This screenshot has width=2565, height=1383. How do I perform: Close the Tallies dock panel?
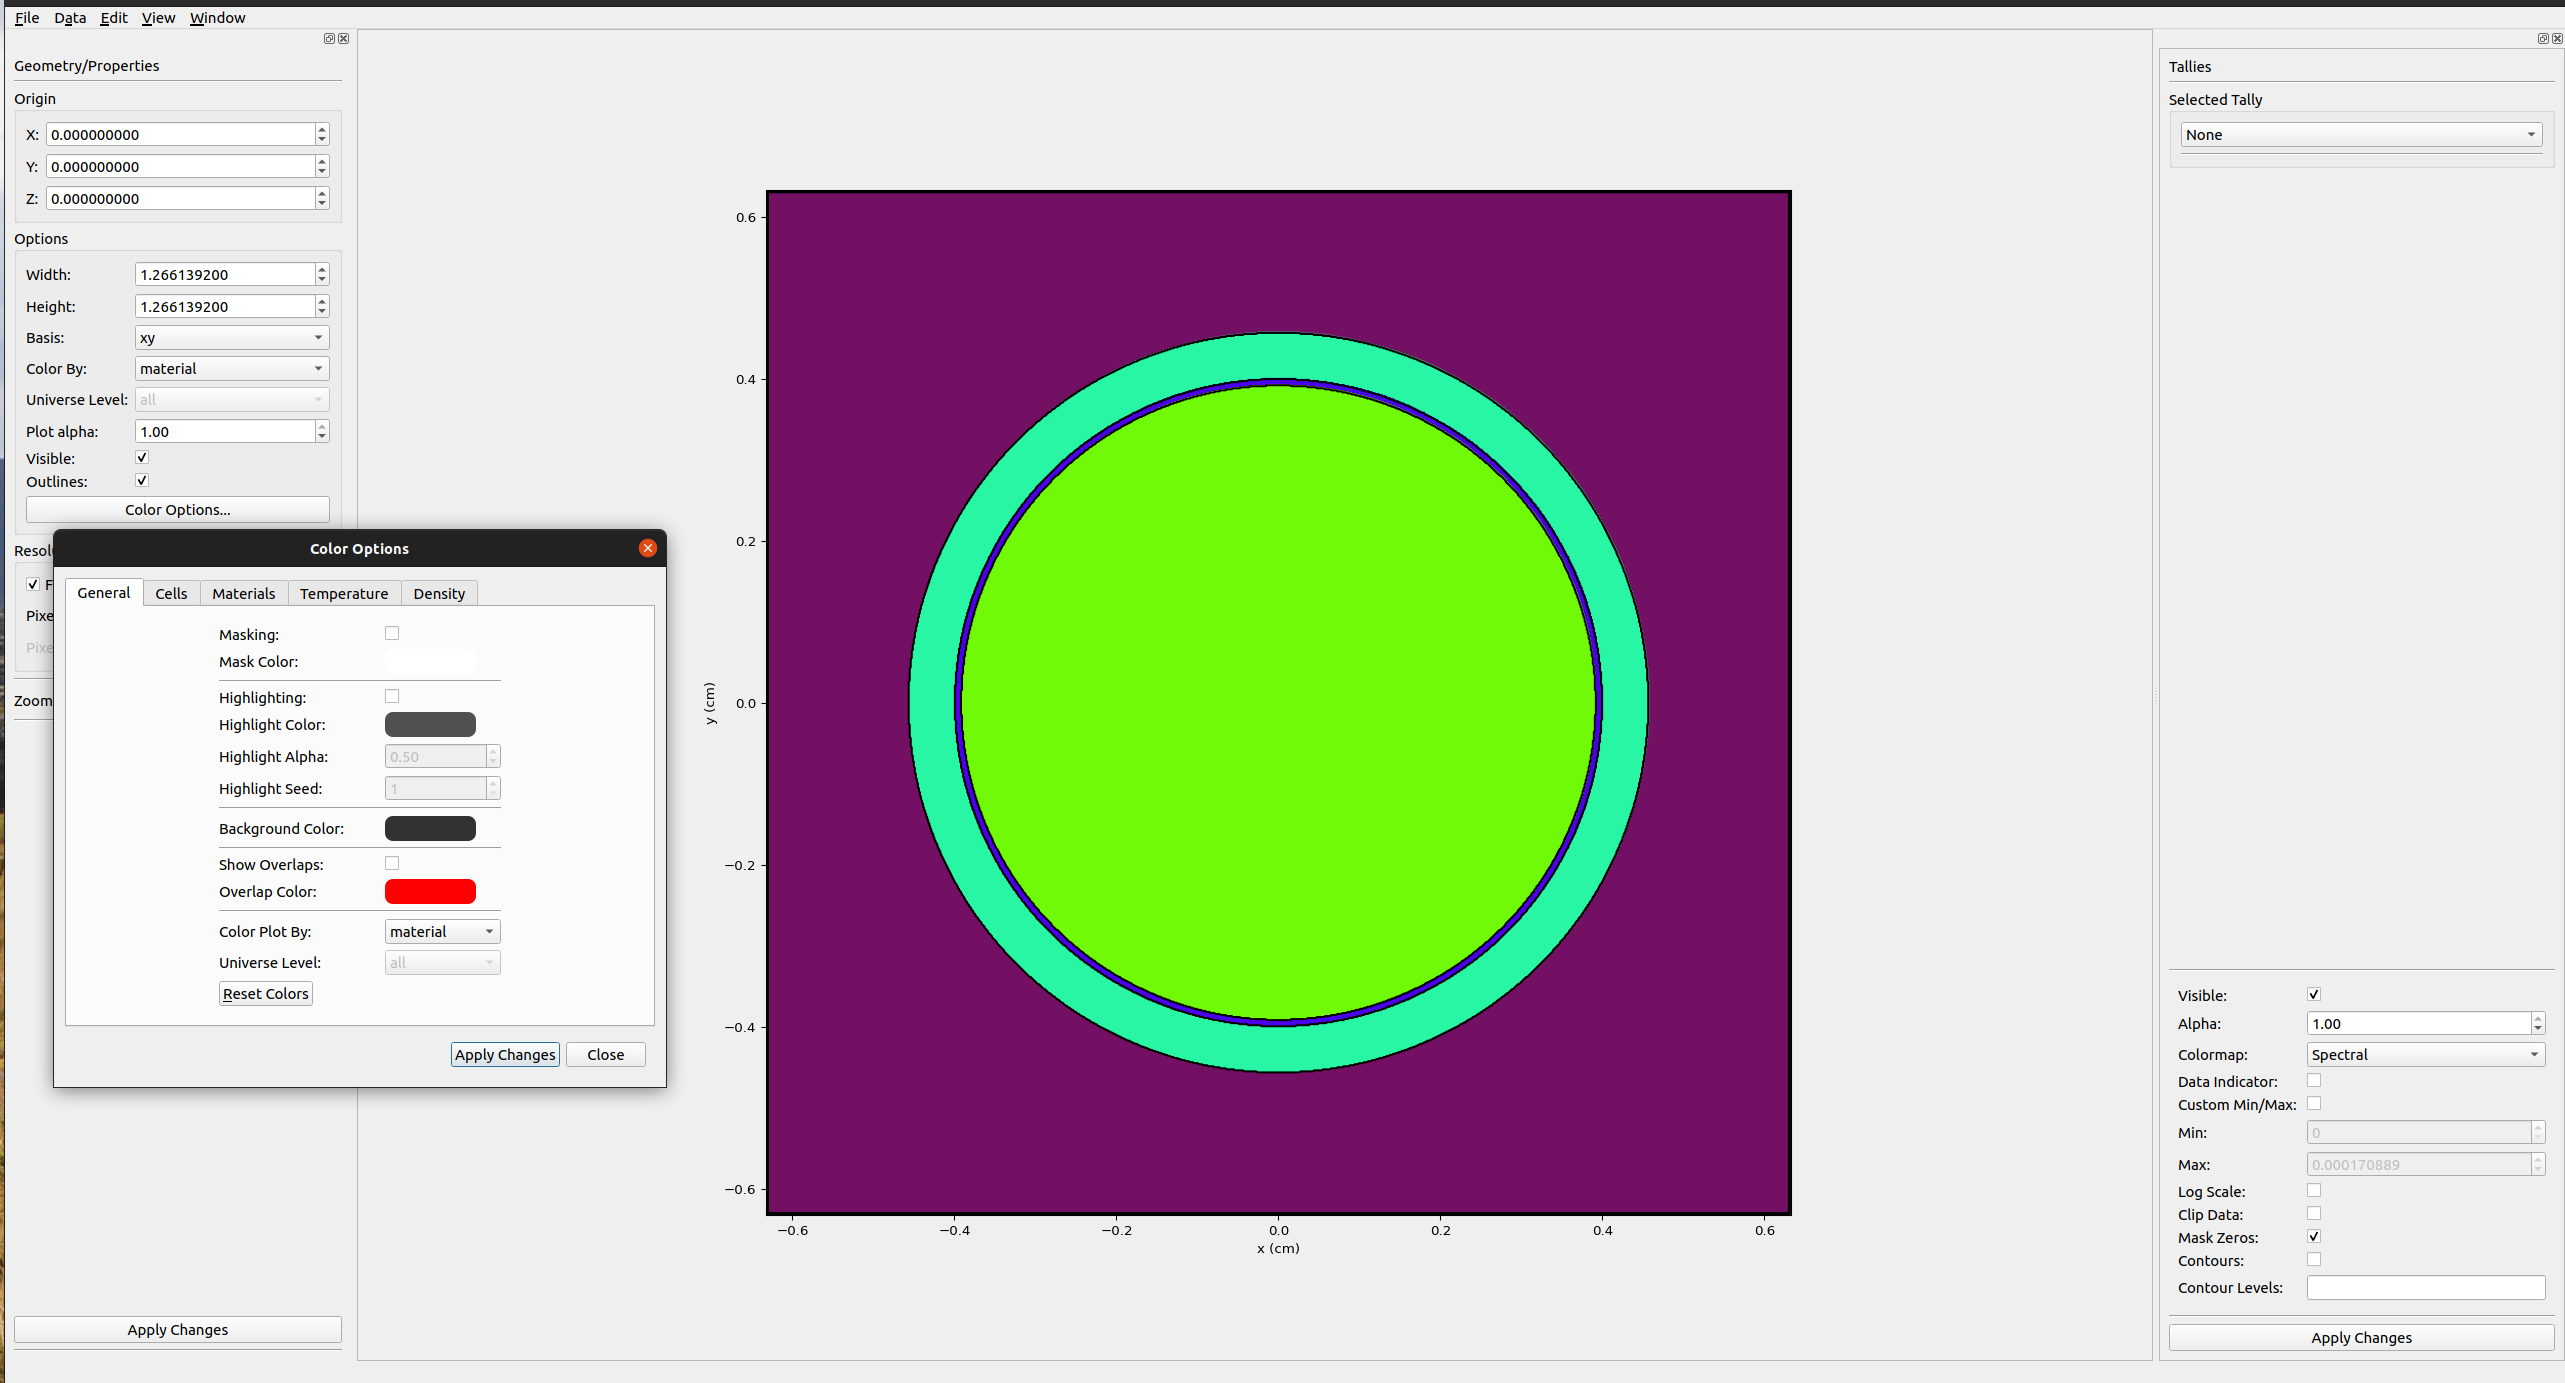[x=2557, y=39]
